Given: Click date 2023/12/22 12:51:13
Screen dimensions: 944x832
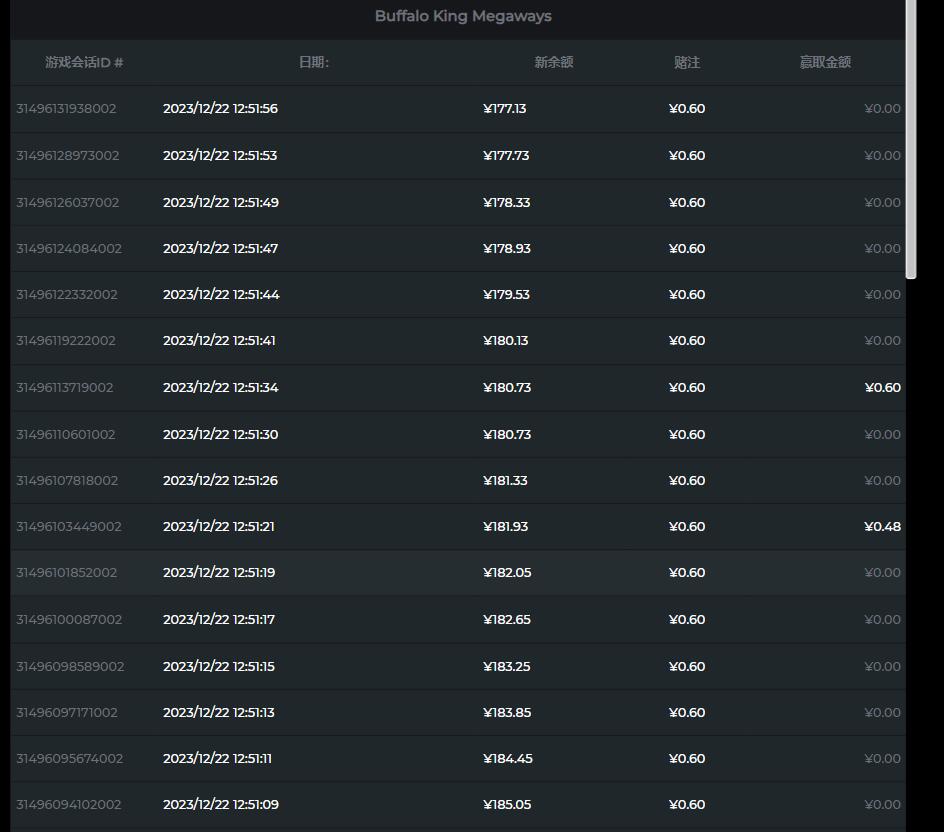Looking at the screenshot, I should pyautogui.click(x=219, y=713).
